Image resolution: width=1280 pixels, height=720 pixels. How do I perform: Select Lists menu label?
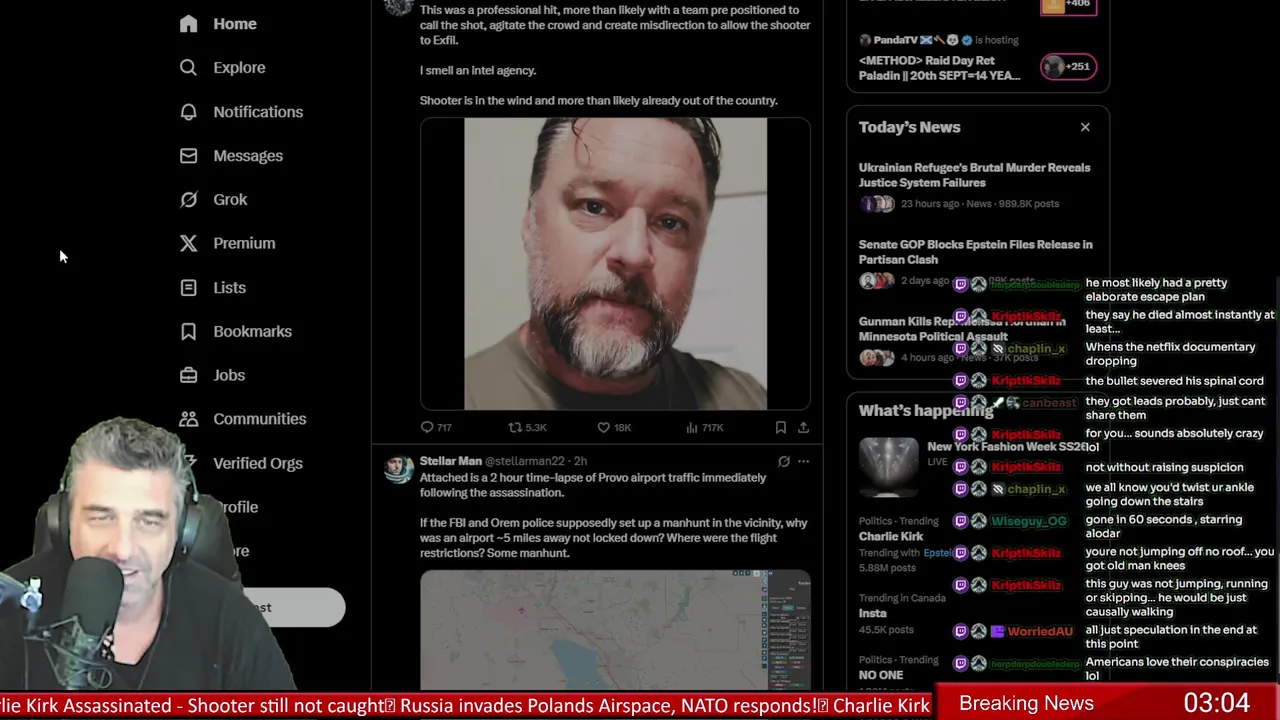click(229, 288)
